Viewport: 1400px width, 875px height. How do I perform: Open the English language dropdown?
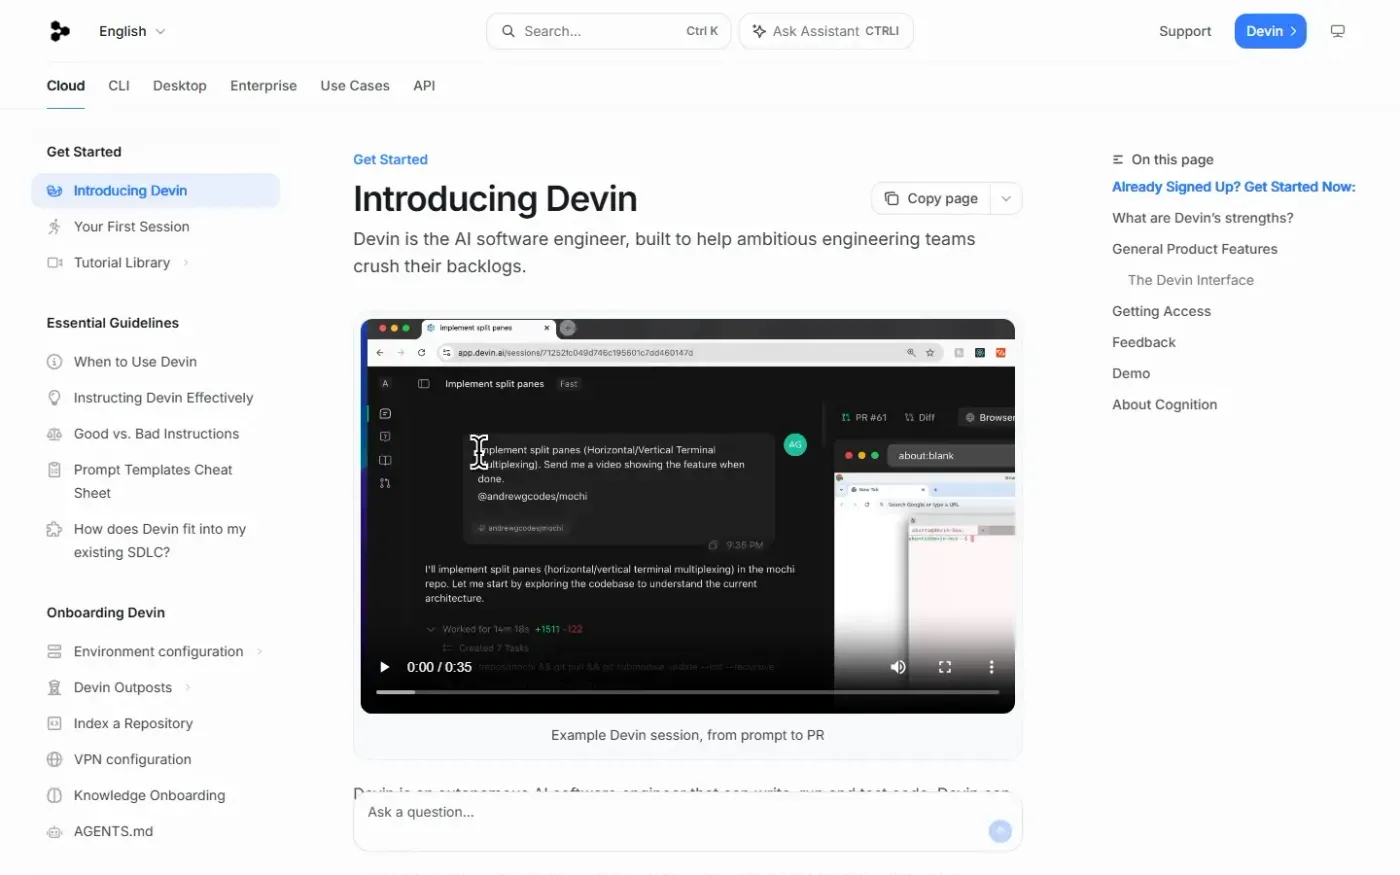(x=132, y=31)
